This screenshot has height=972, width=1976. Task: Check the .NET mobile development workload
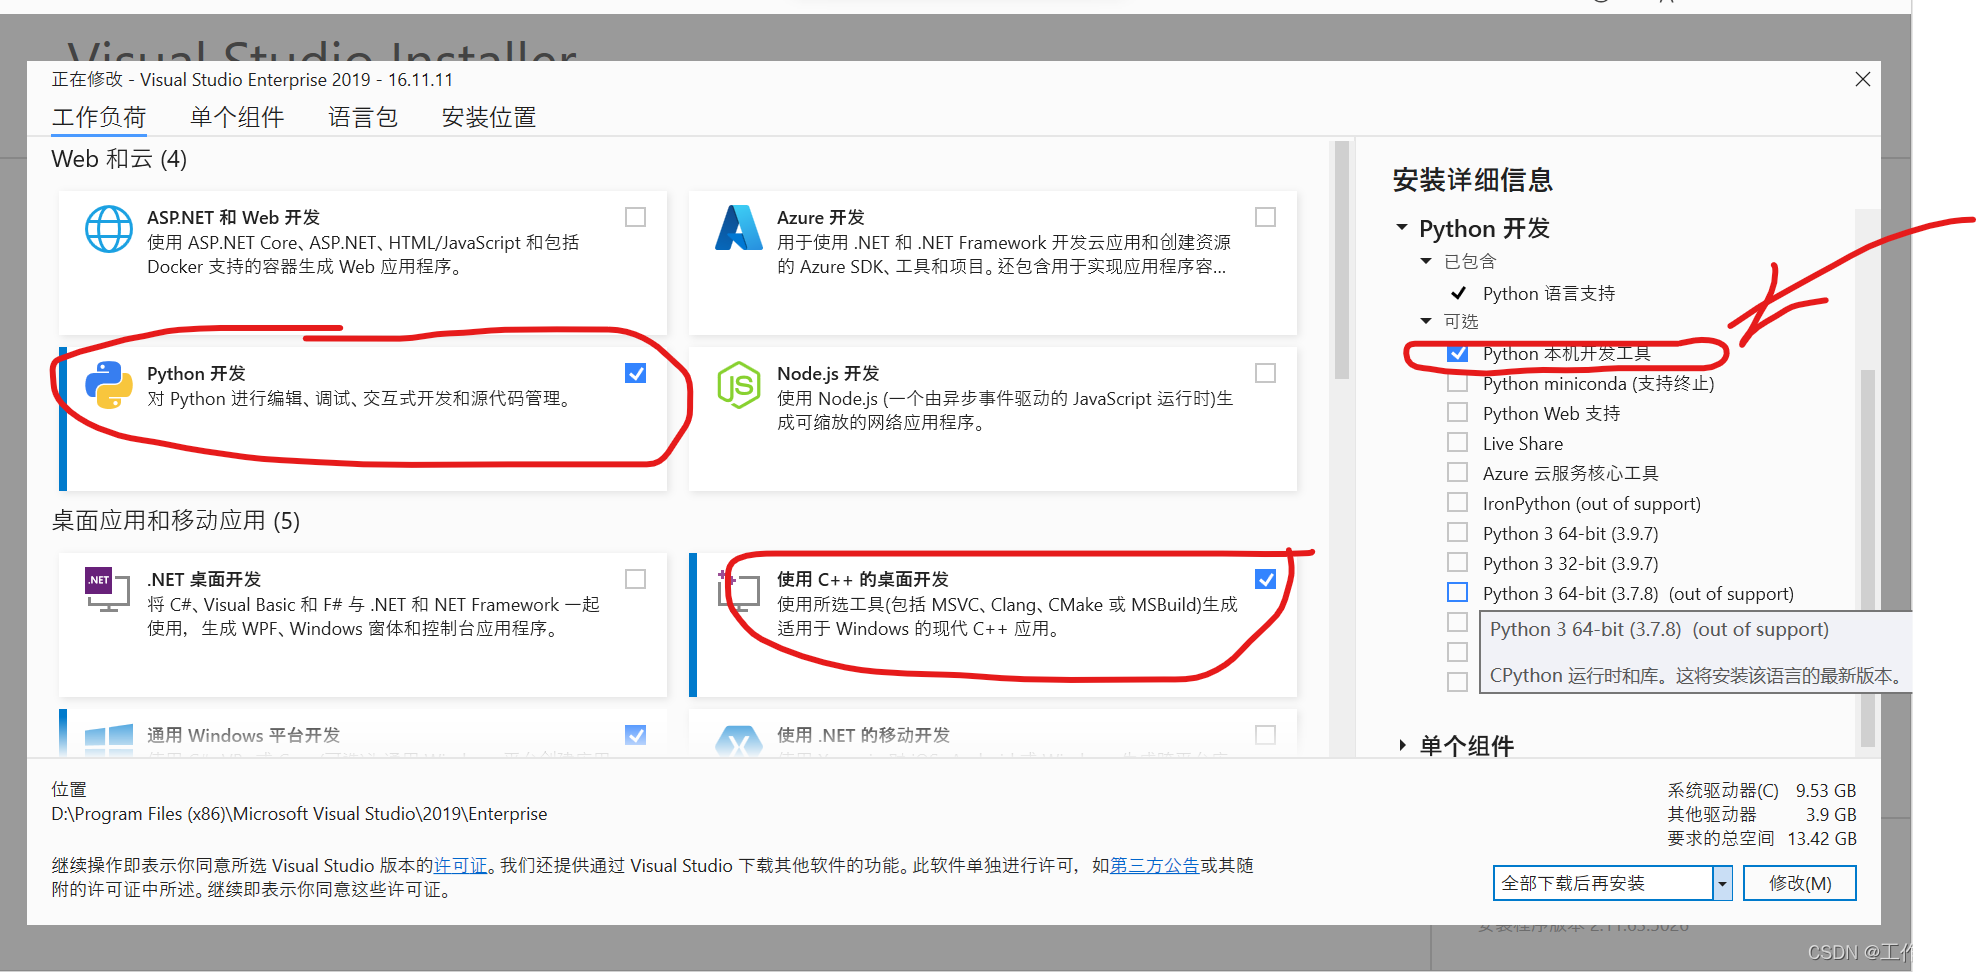(1265, 735)
